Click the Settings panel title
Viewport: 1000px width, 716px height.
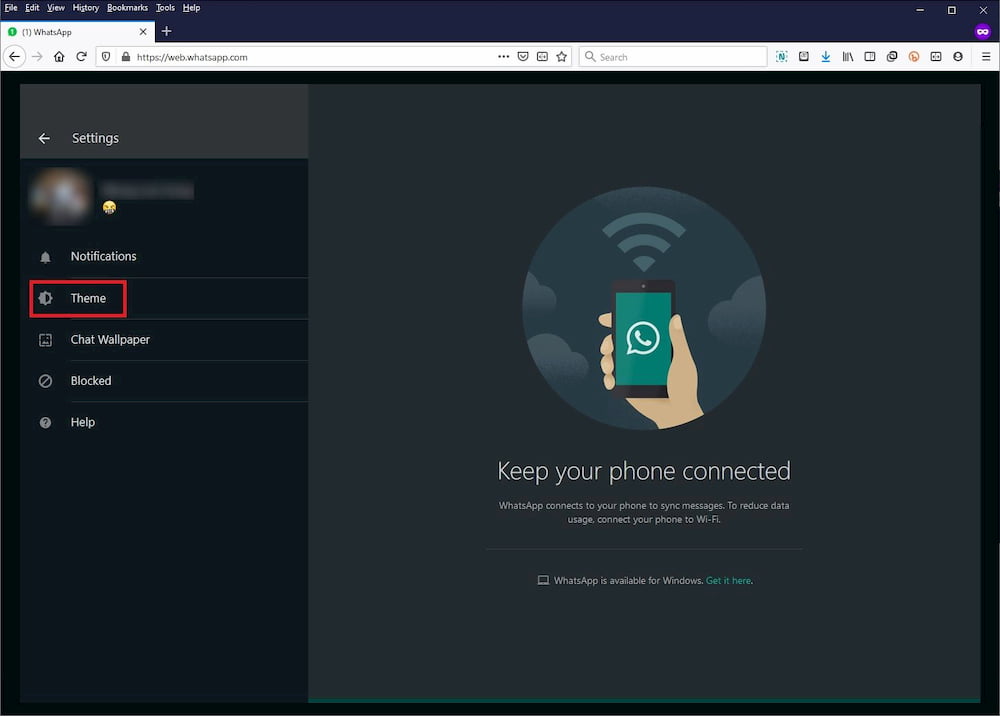click(95, 138)
